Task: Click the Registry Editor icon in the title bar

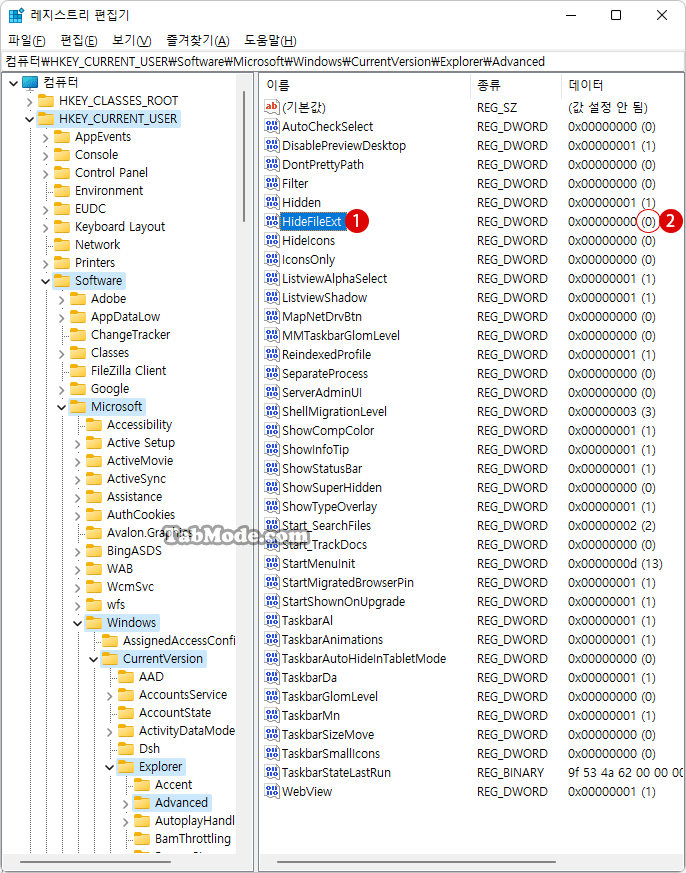Action: pyautogui.click(x=16, y=16)
